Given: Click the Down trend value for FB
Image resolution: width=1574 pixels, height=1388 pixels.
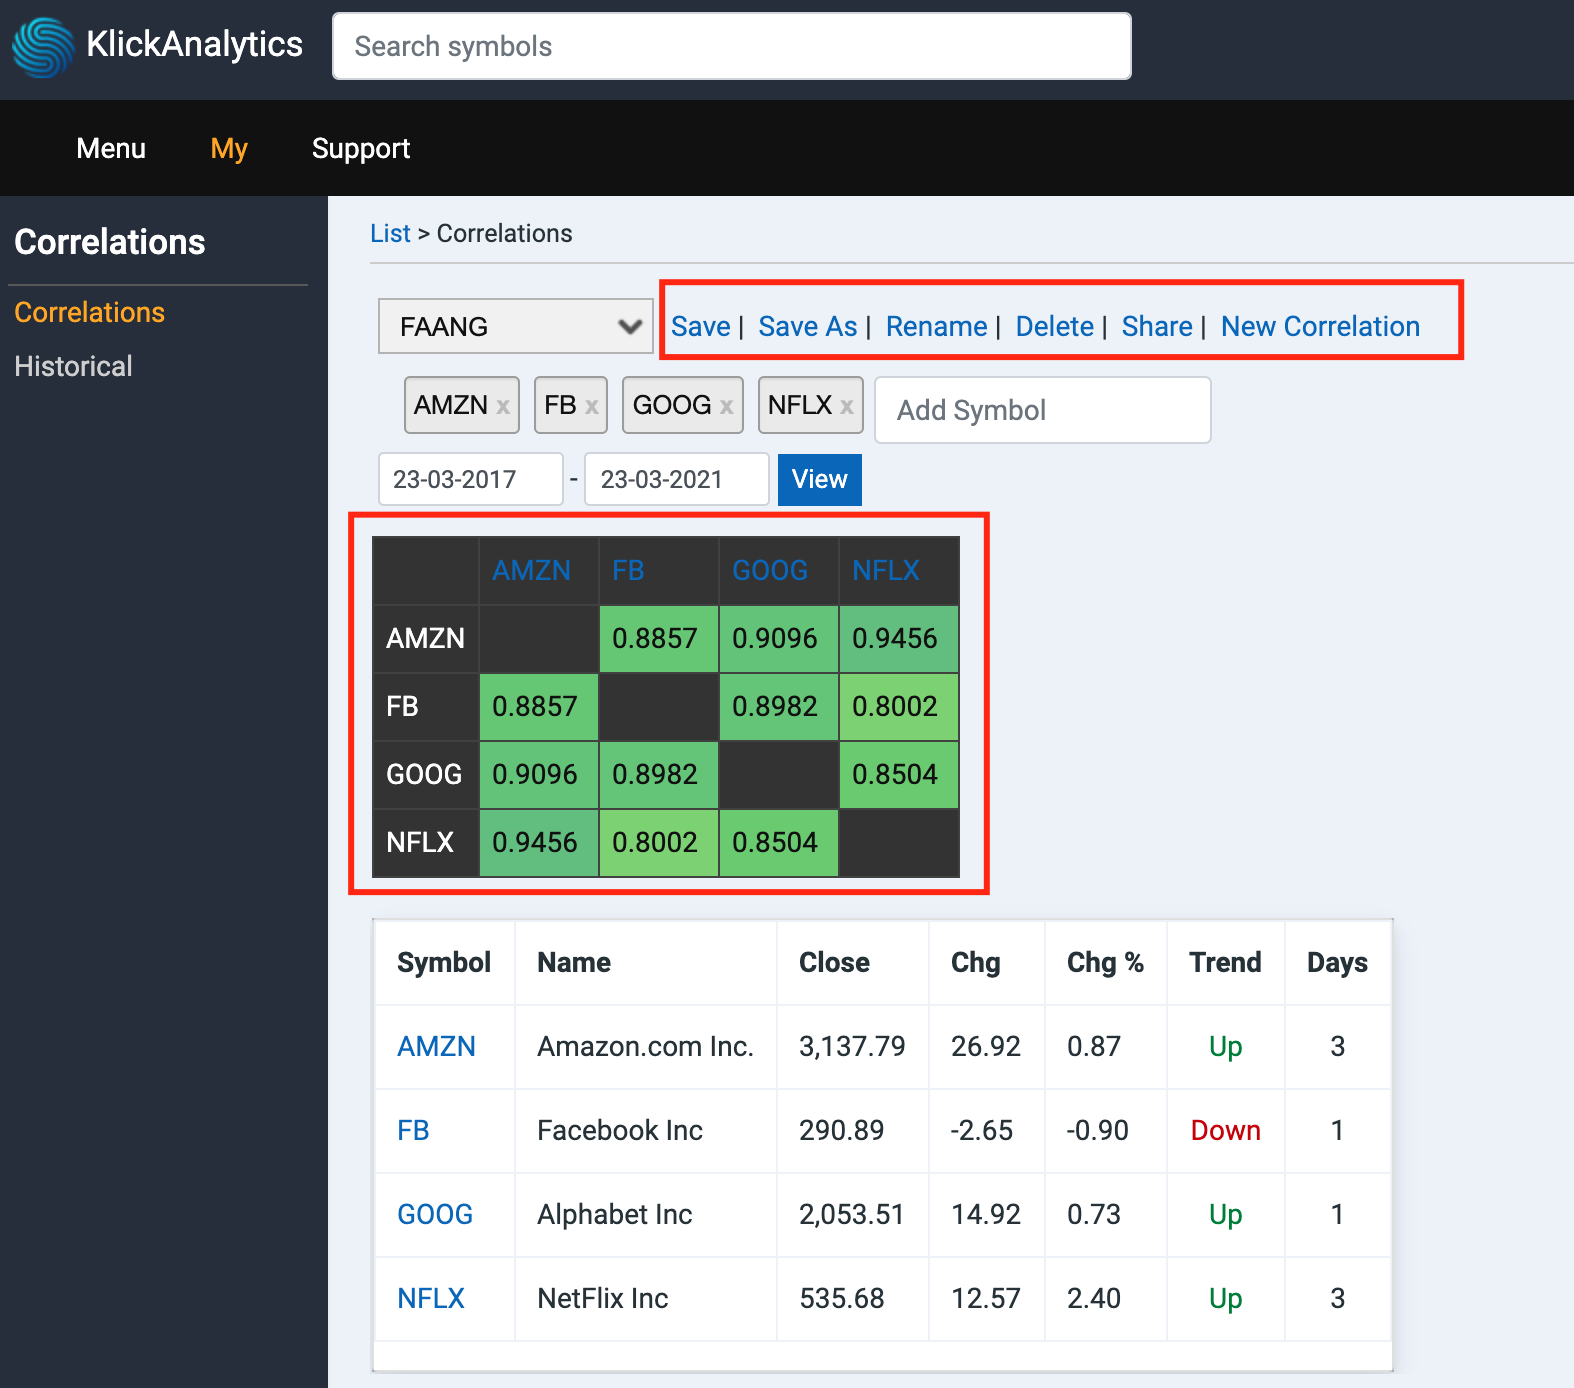Looking at the screenshot, I should tap(1225, 1130).
